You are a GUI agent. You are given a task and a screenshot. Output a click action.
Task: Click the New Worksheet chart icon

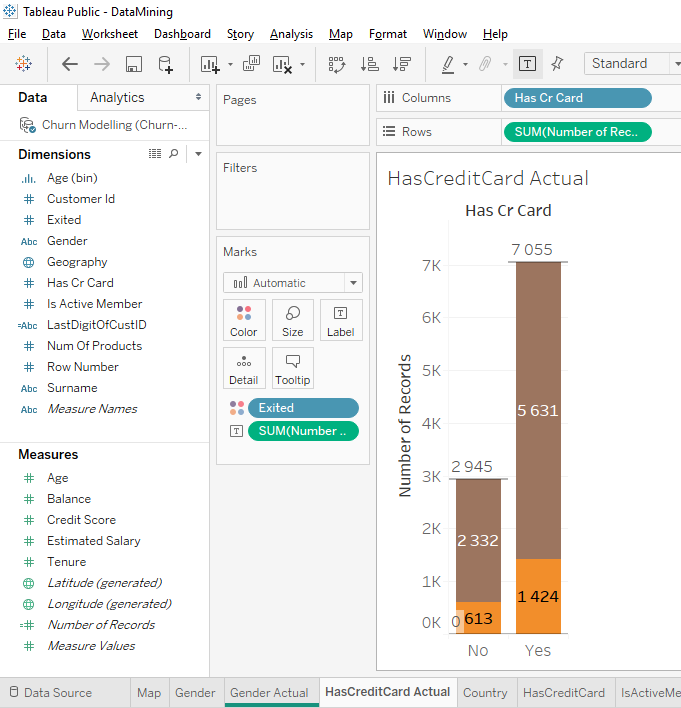(210, 64)
